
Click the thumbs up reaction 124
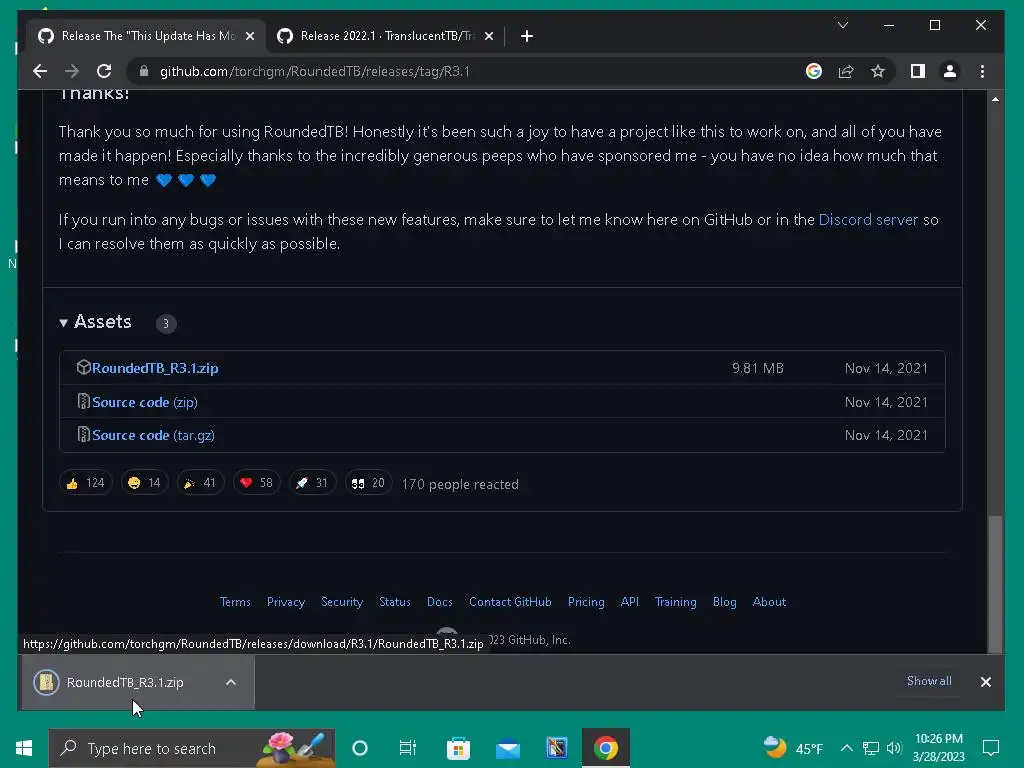click(86, 483)
